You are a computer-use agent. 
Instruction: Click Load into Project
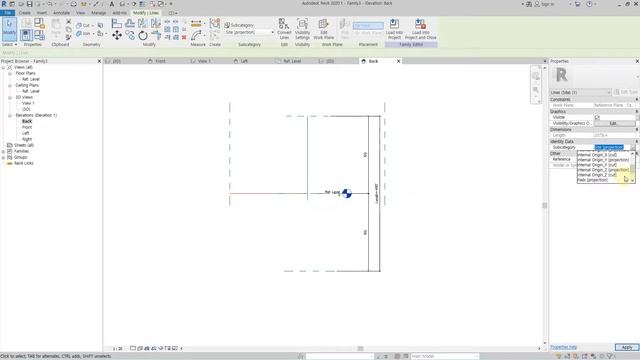(394, 29)
